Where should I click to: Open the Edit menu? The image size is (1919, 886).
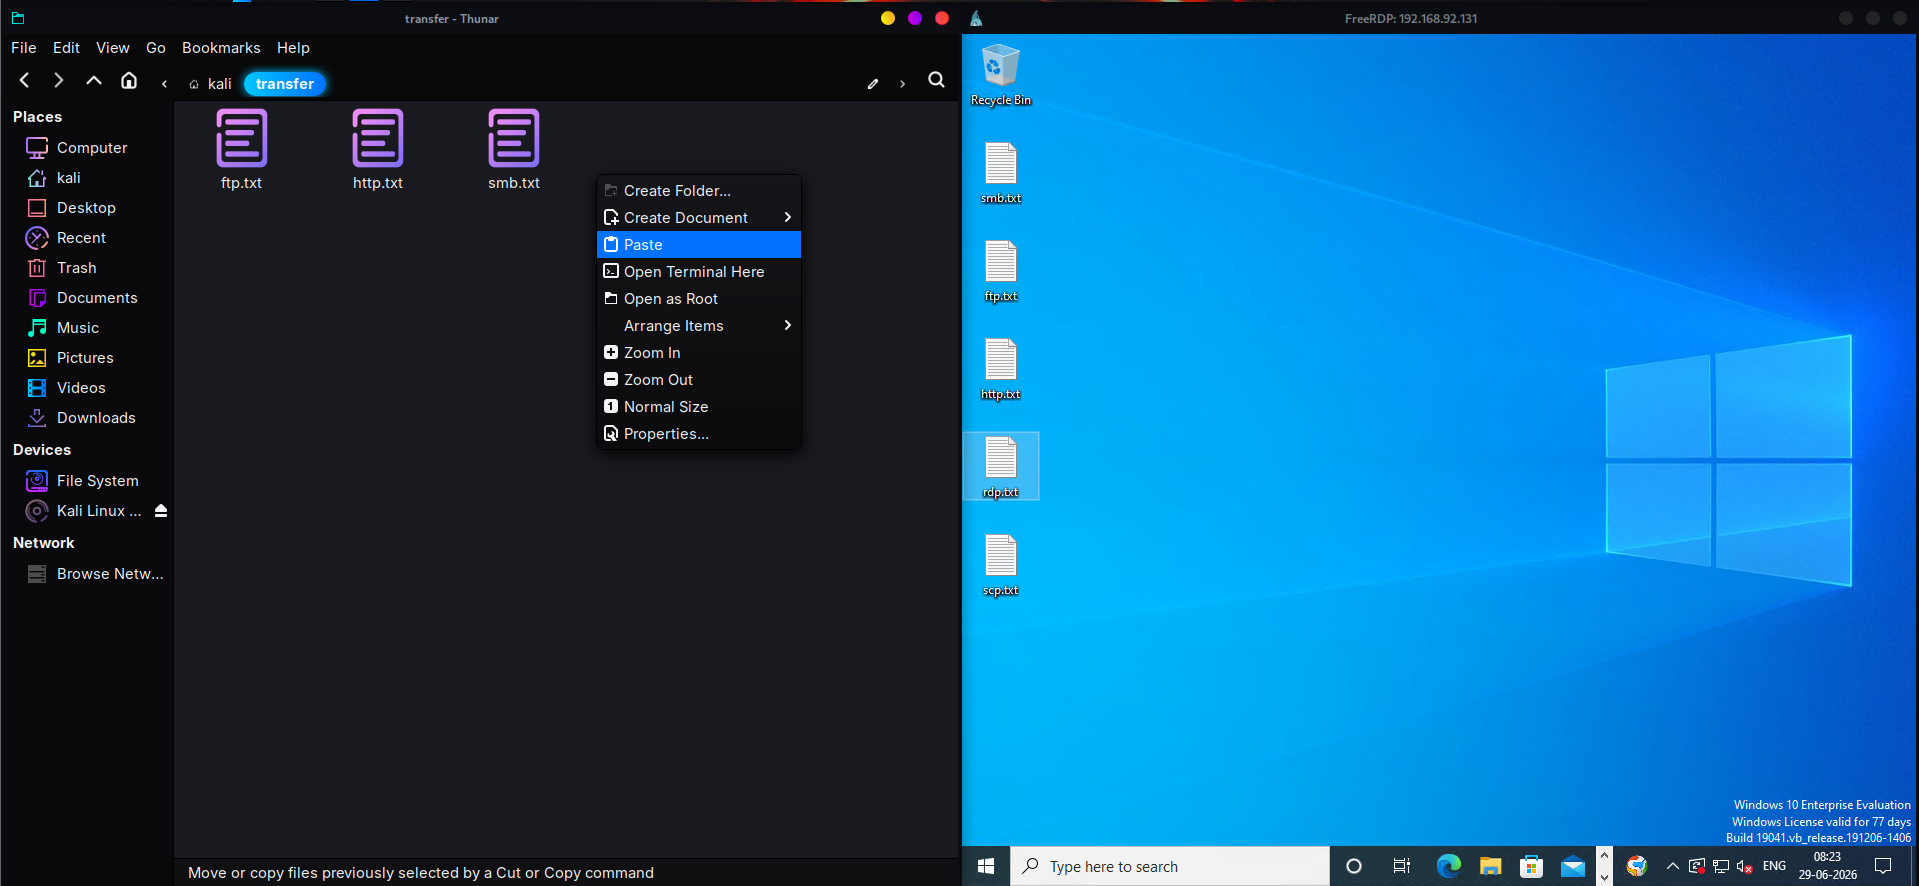click(66, 48)
